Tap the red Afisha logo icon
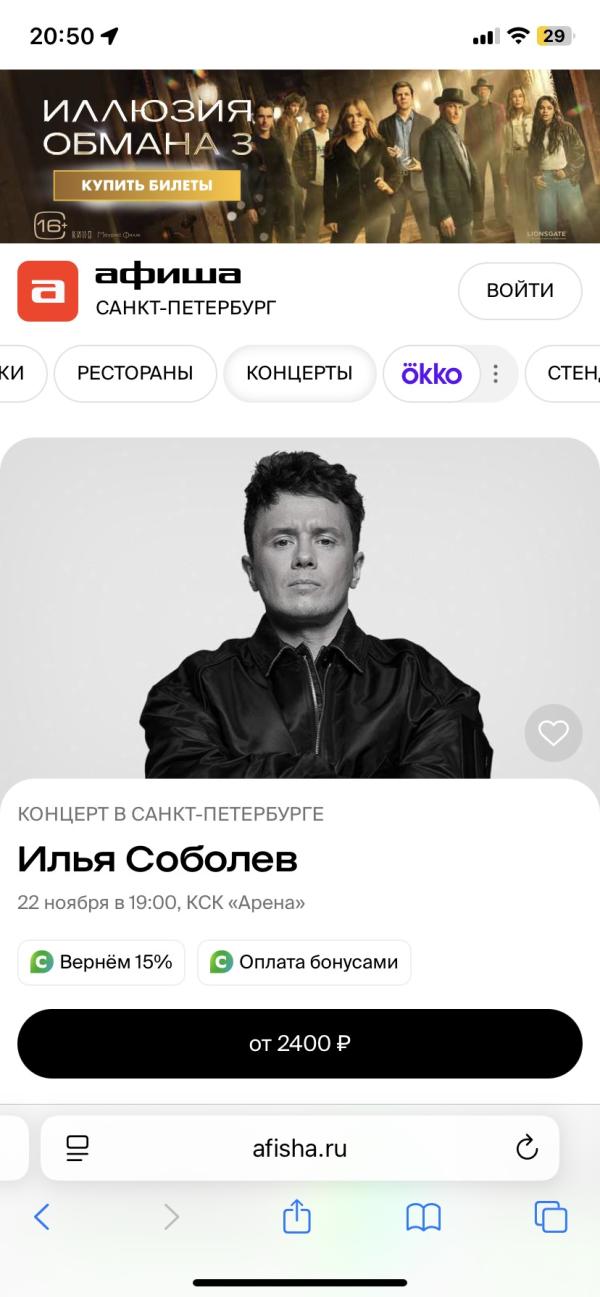The width and height of the screenshot is (600, 1297). tap(47, 291)
